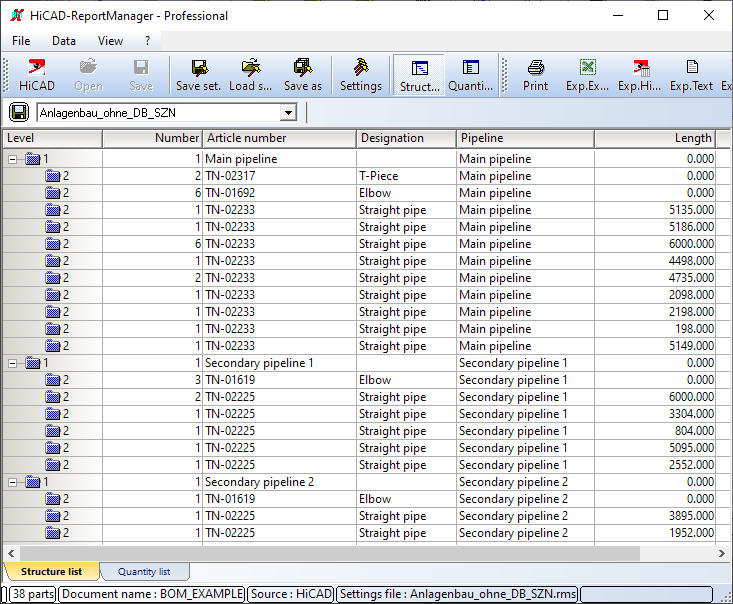Viewport: 733px width, 604px height.
Task: Select the 1952.000 length cell
Action: 655,533
